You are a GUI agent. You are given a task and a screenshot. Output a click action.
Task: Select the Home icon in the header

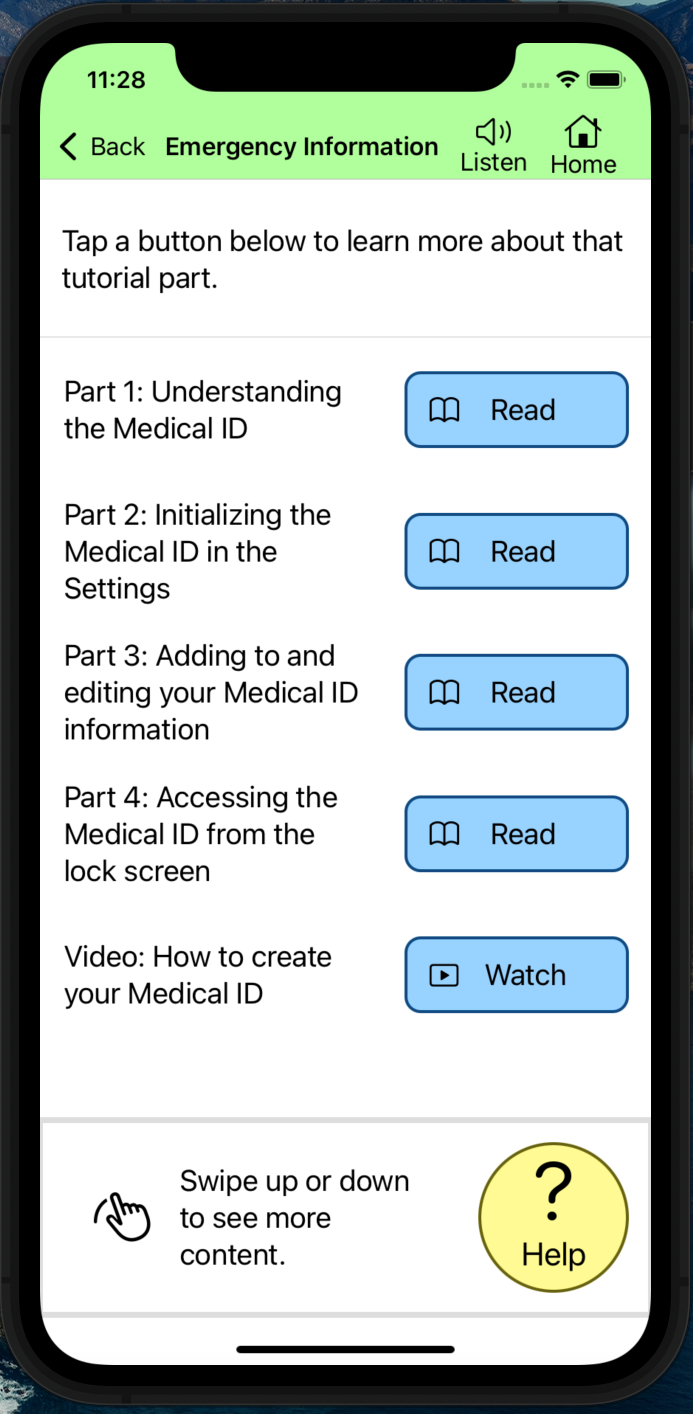click(x=581, y=130)
